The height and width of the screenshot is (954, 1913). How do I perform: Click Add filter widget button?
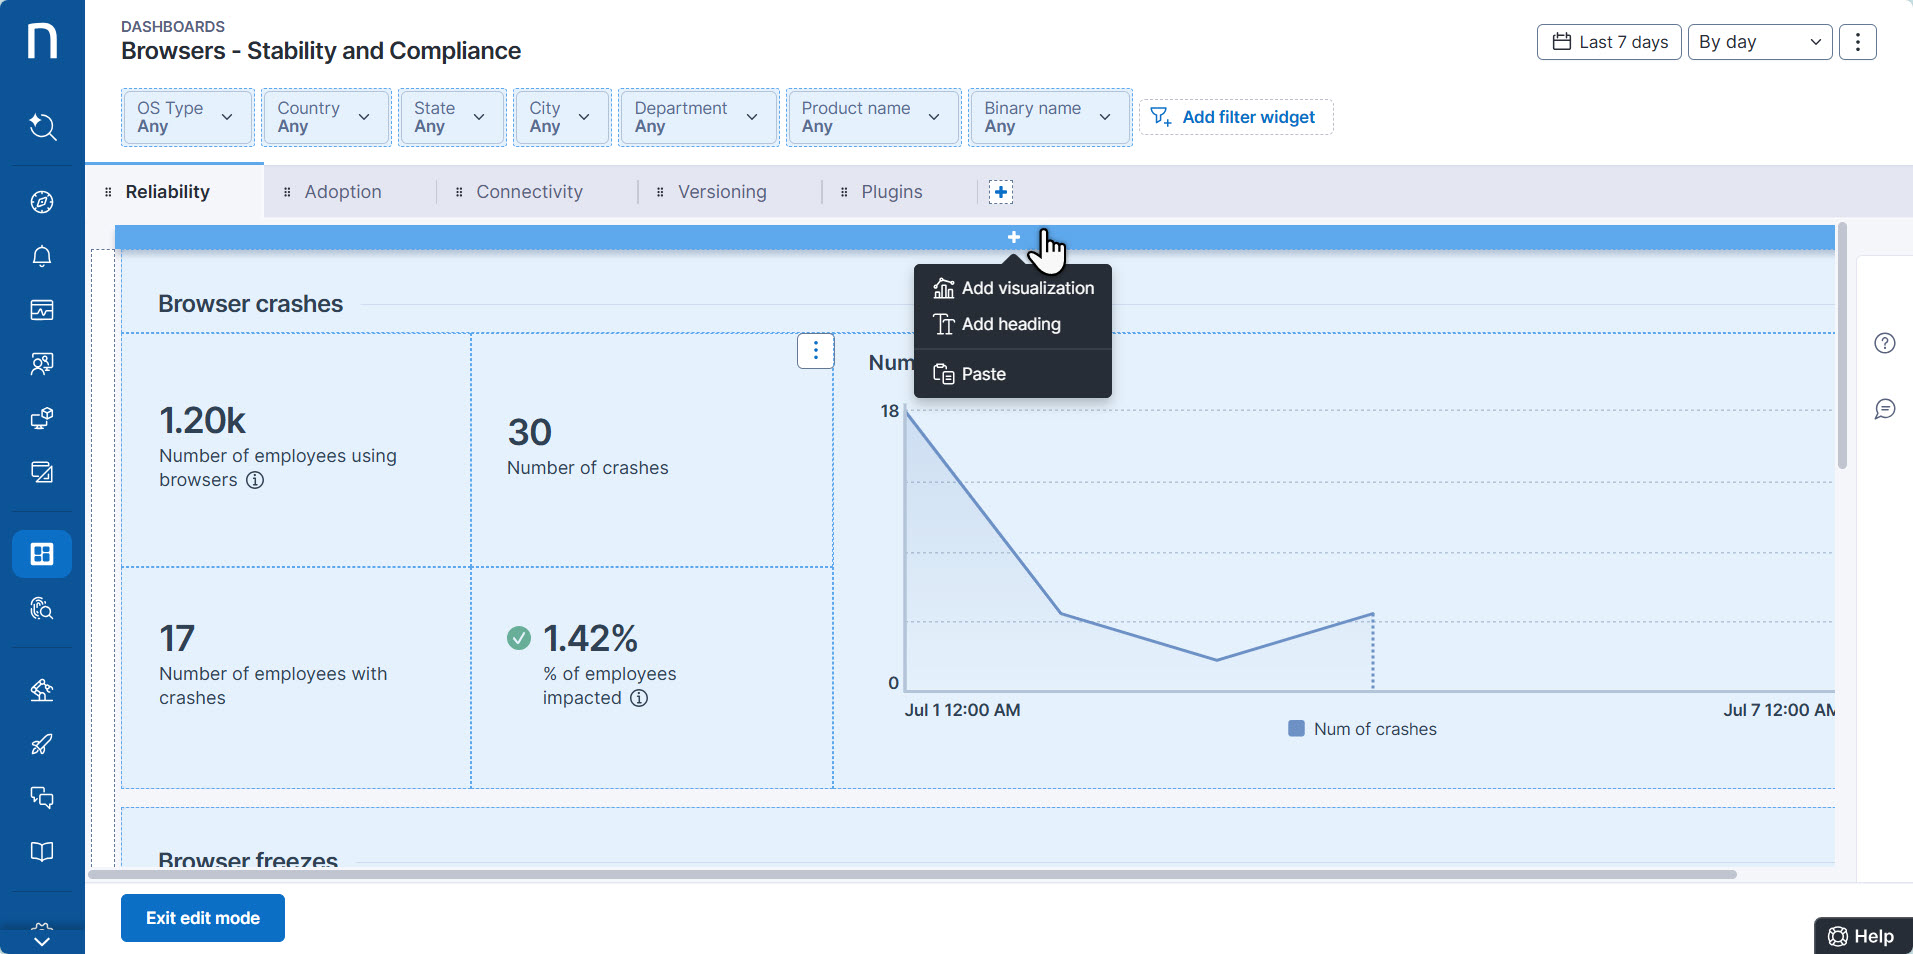(x=1235, y=117)
